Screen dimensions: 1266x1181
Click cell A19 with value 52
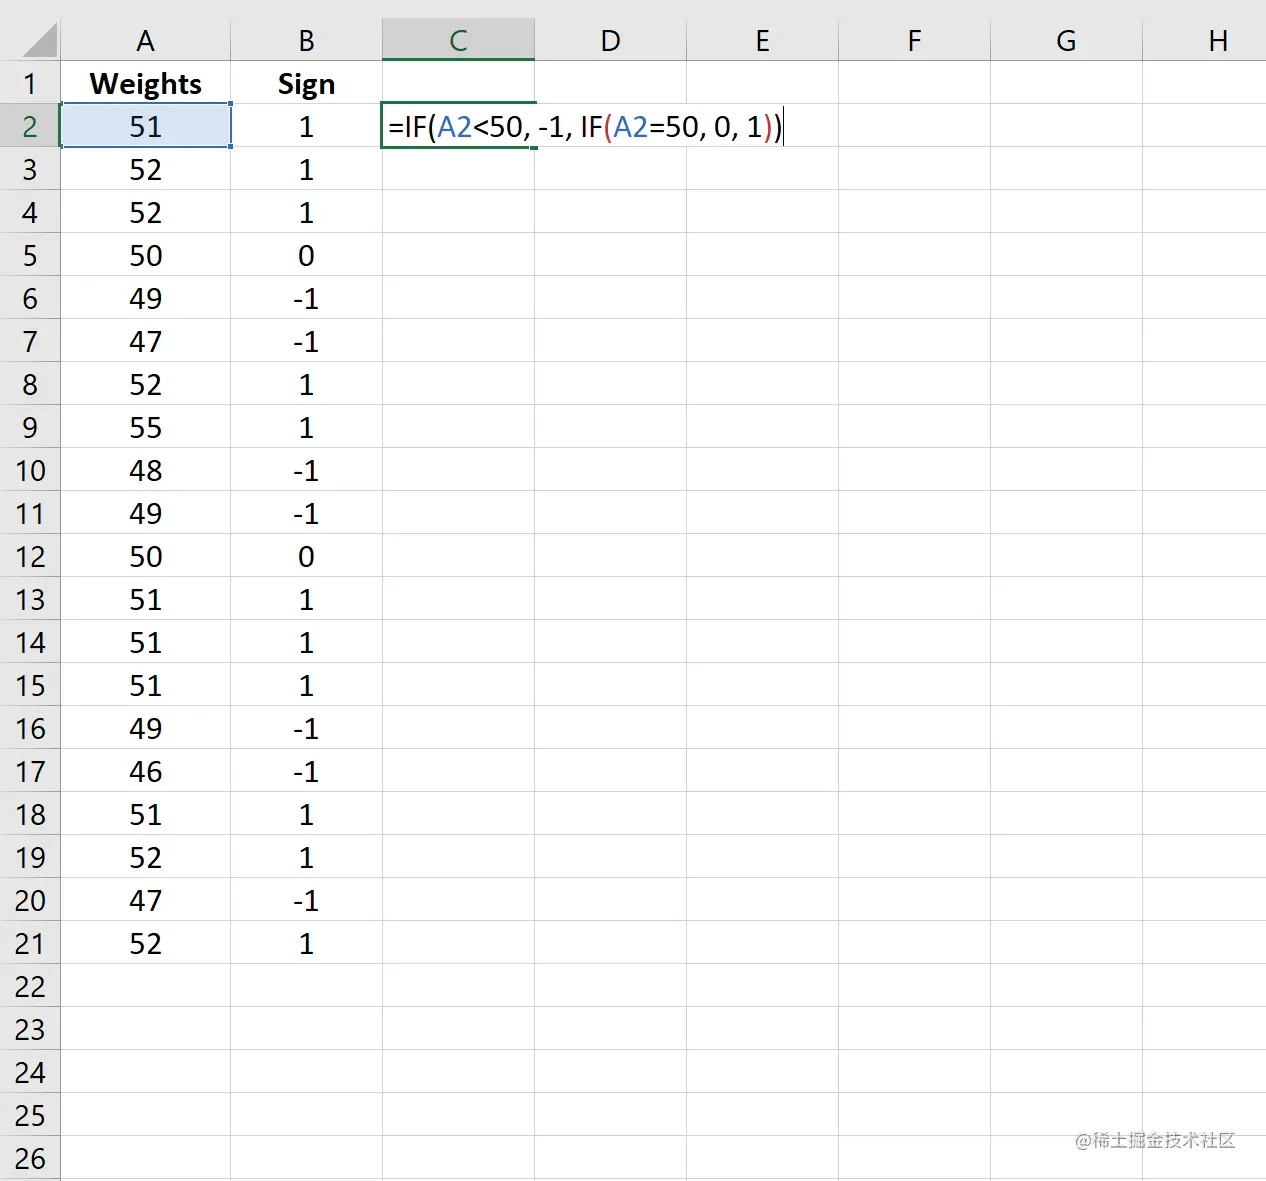click(146, 857)
